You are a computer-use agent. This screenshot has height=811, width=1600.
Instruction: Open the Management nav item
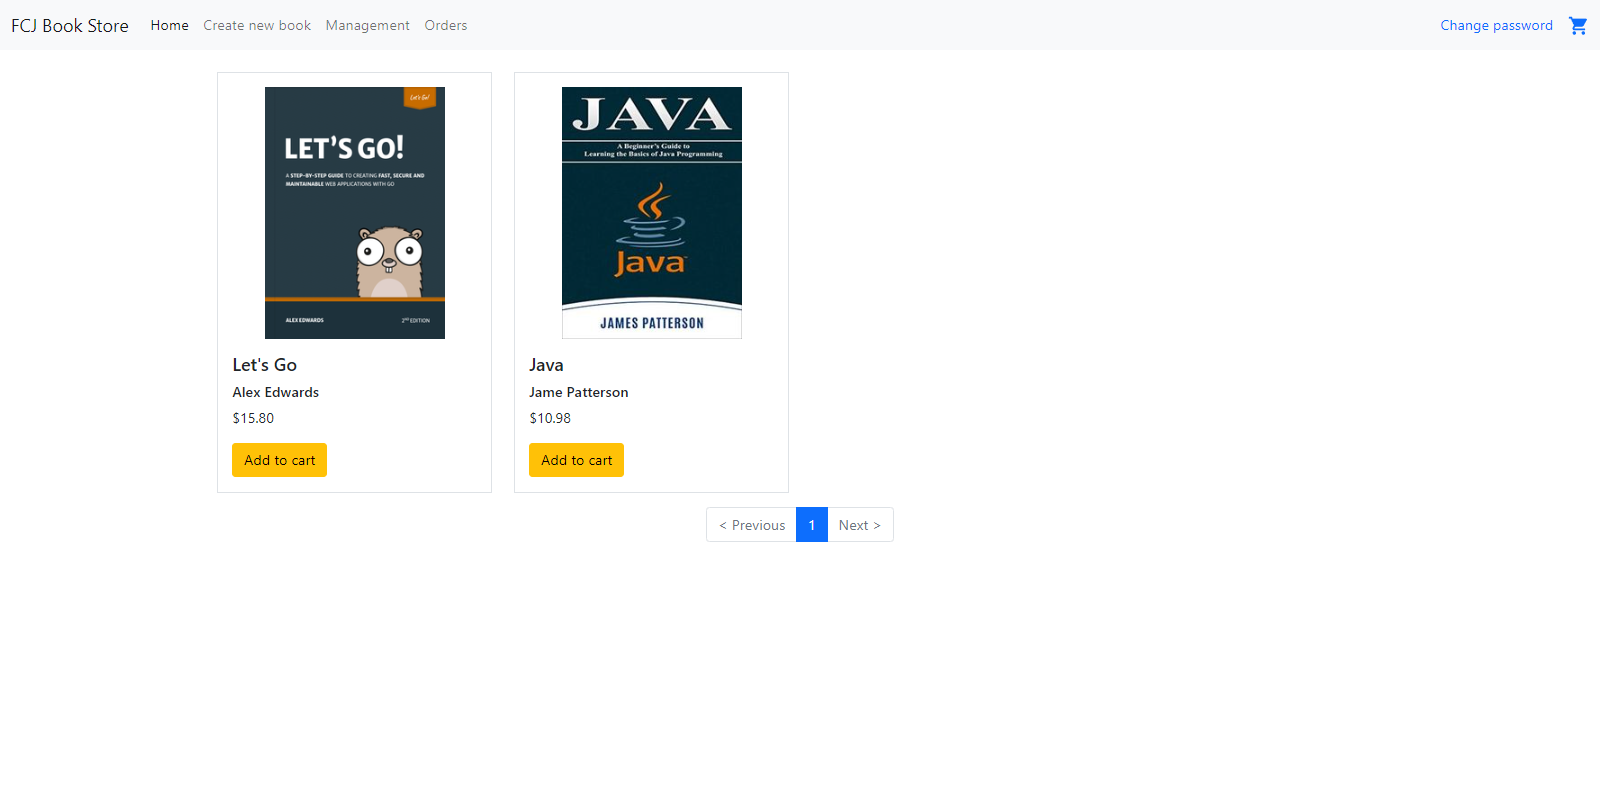coord(367,25)
